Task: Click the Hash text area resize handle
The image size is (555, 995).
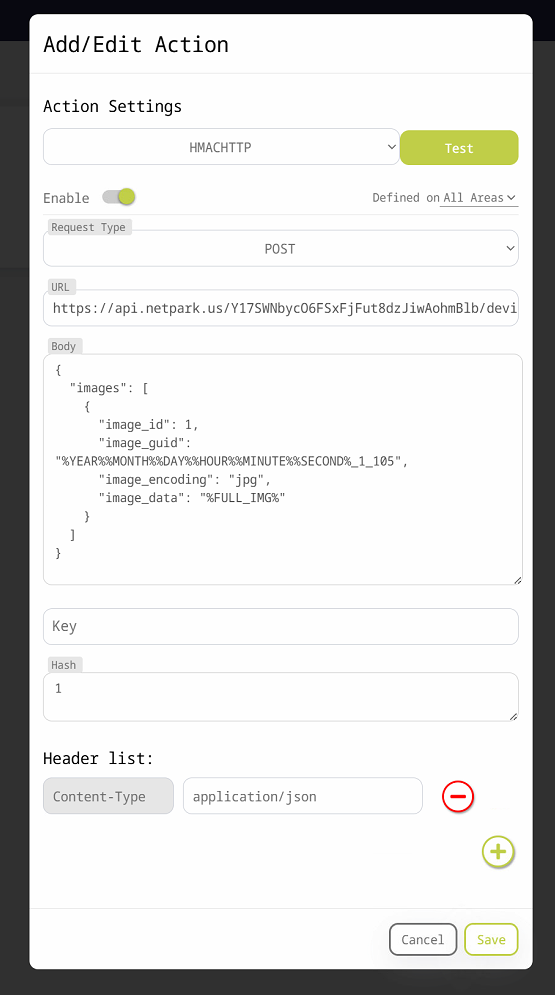Action: coord(514,716)
